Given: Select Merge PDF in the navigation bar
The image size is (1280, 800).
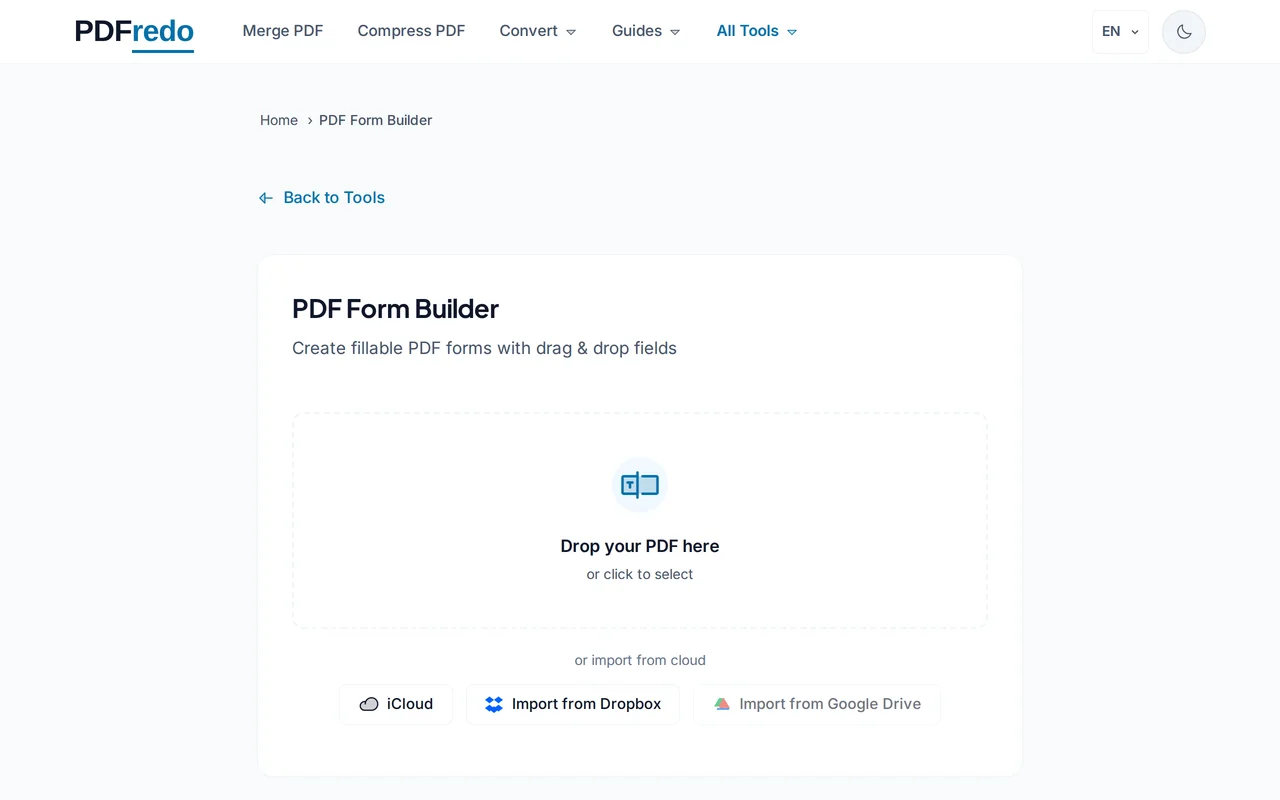Looking at the screenshot, I should pos(283,31).
